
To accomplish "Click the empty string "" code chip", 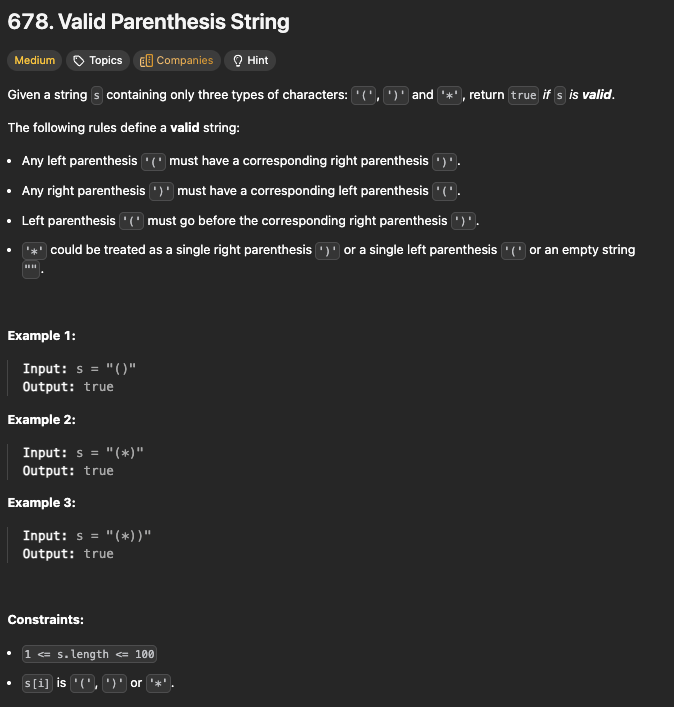I will pos(31,270).
